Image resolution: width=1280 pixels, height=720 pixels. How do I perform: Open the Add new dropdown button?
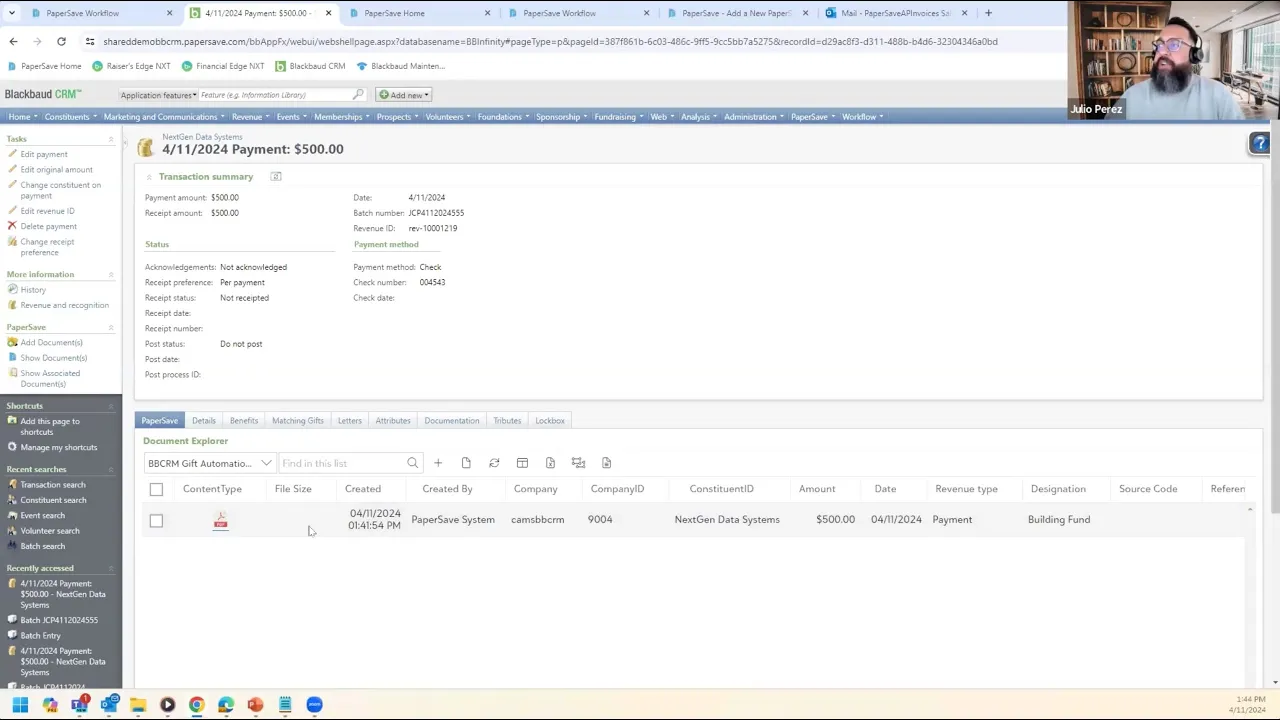(x=403, y=95)
